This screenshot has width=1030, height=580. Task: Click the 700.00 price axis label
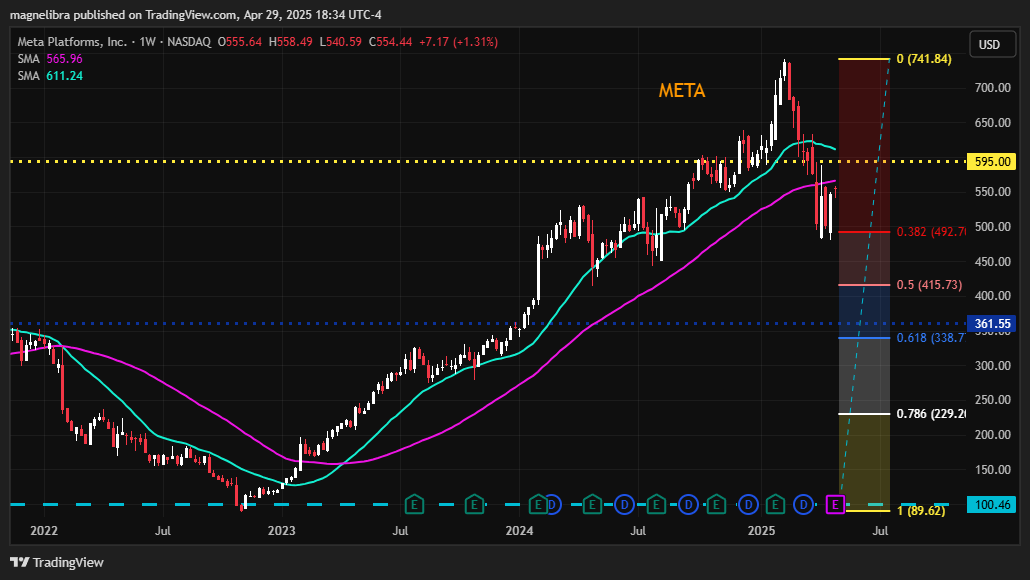tap(993, 87)
